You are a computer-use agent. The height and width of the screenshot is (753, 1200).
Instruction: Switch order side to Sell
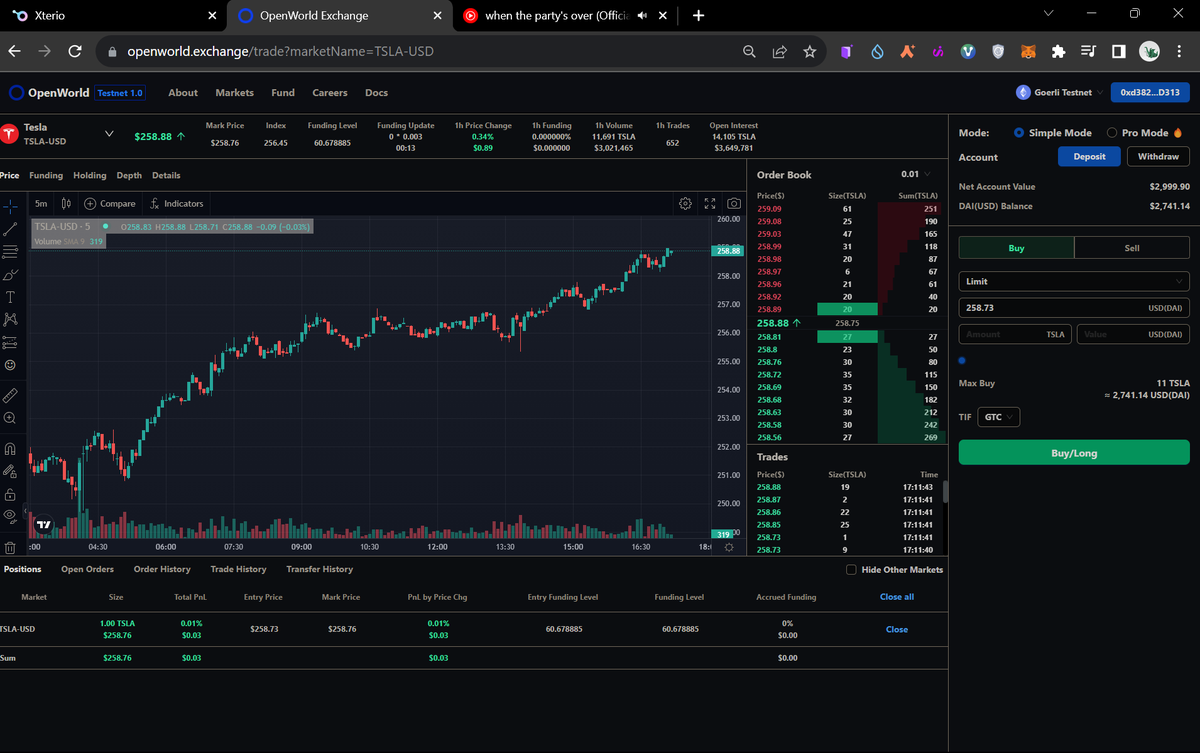pyautogui.click(x=1132, y=248)
